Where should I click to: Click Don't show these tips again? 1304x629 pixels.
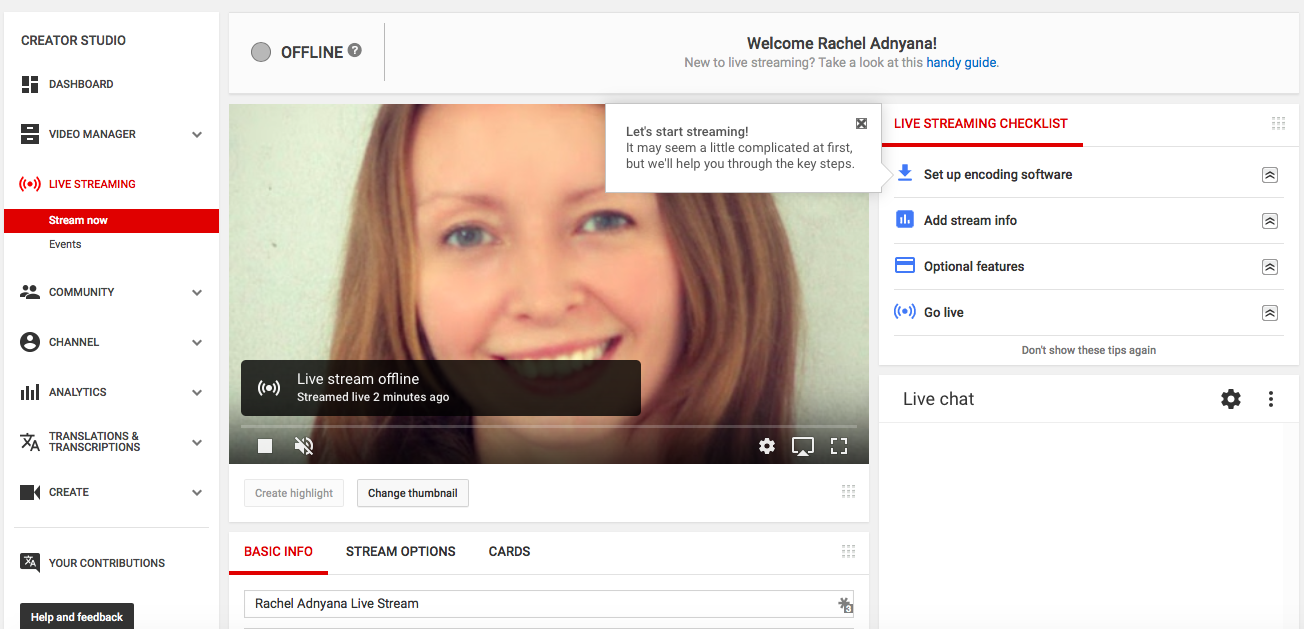(1089, 350)
